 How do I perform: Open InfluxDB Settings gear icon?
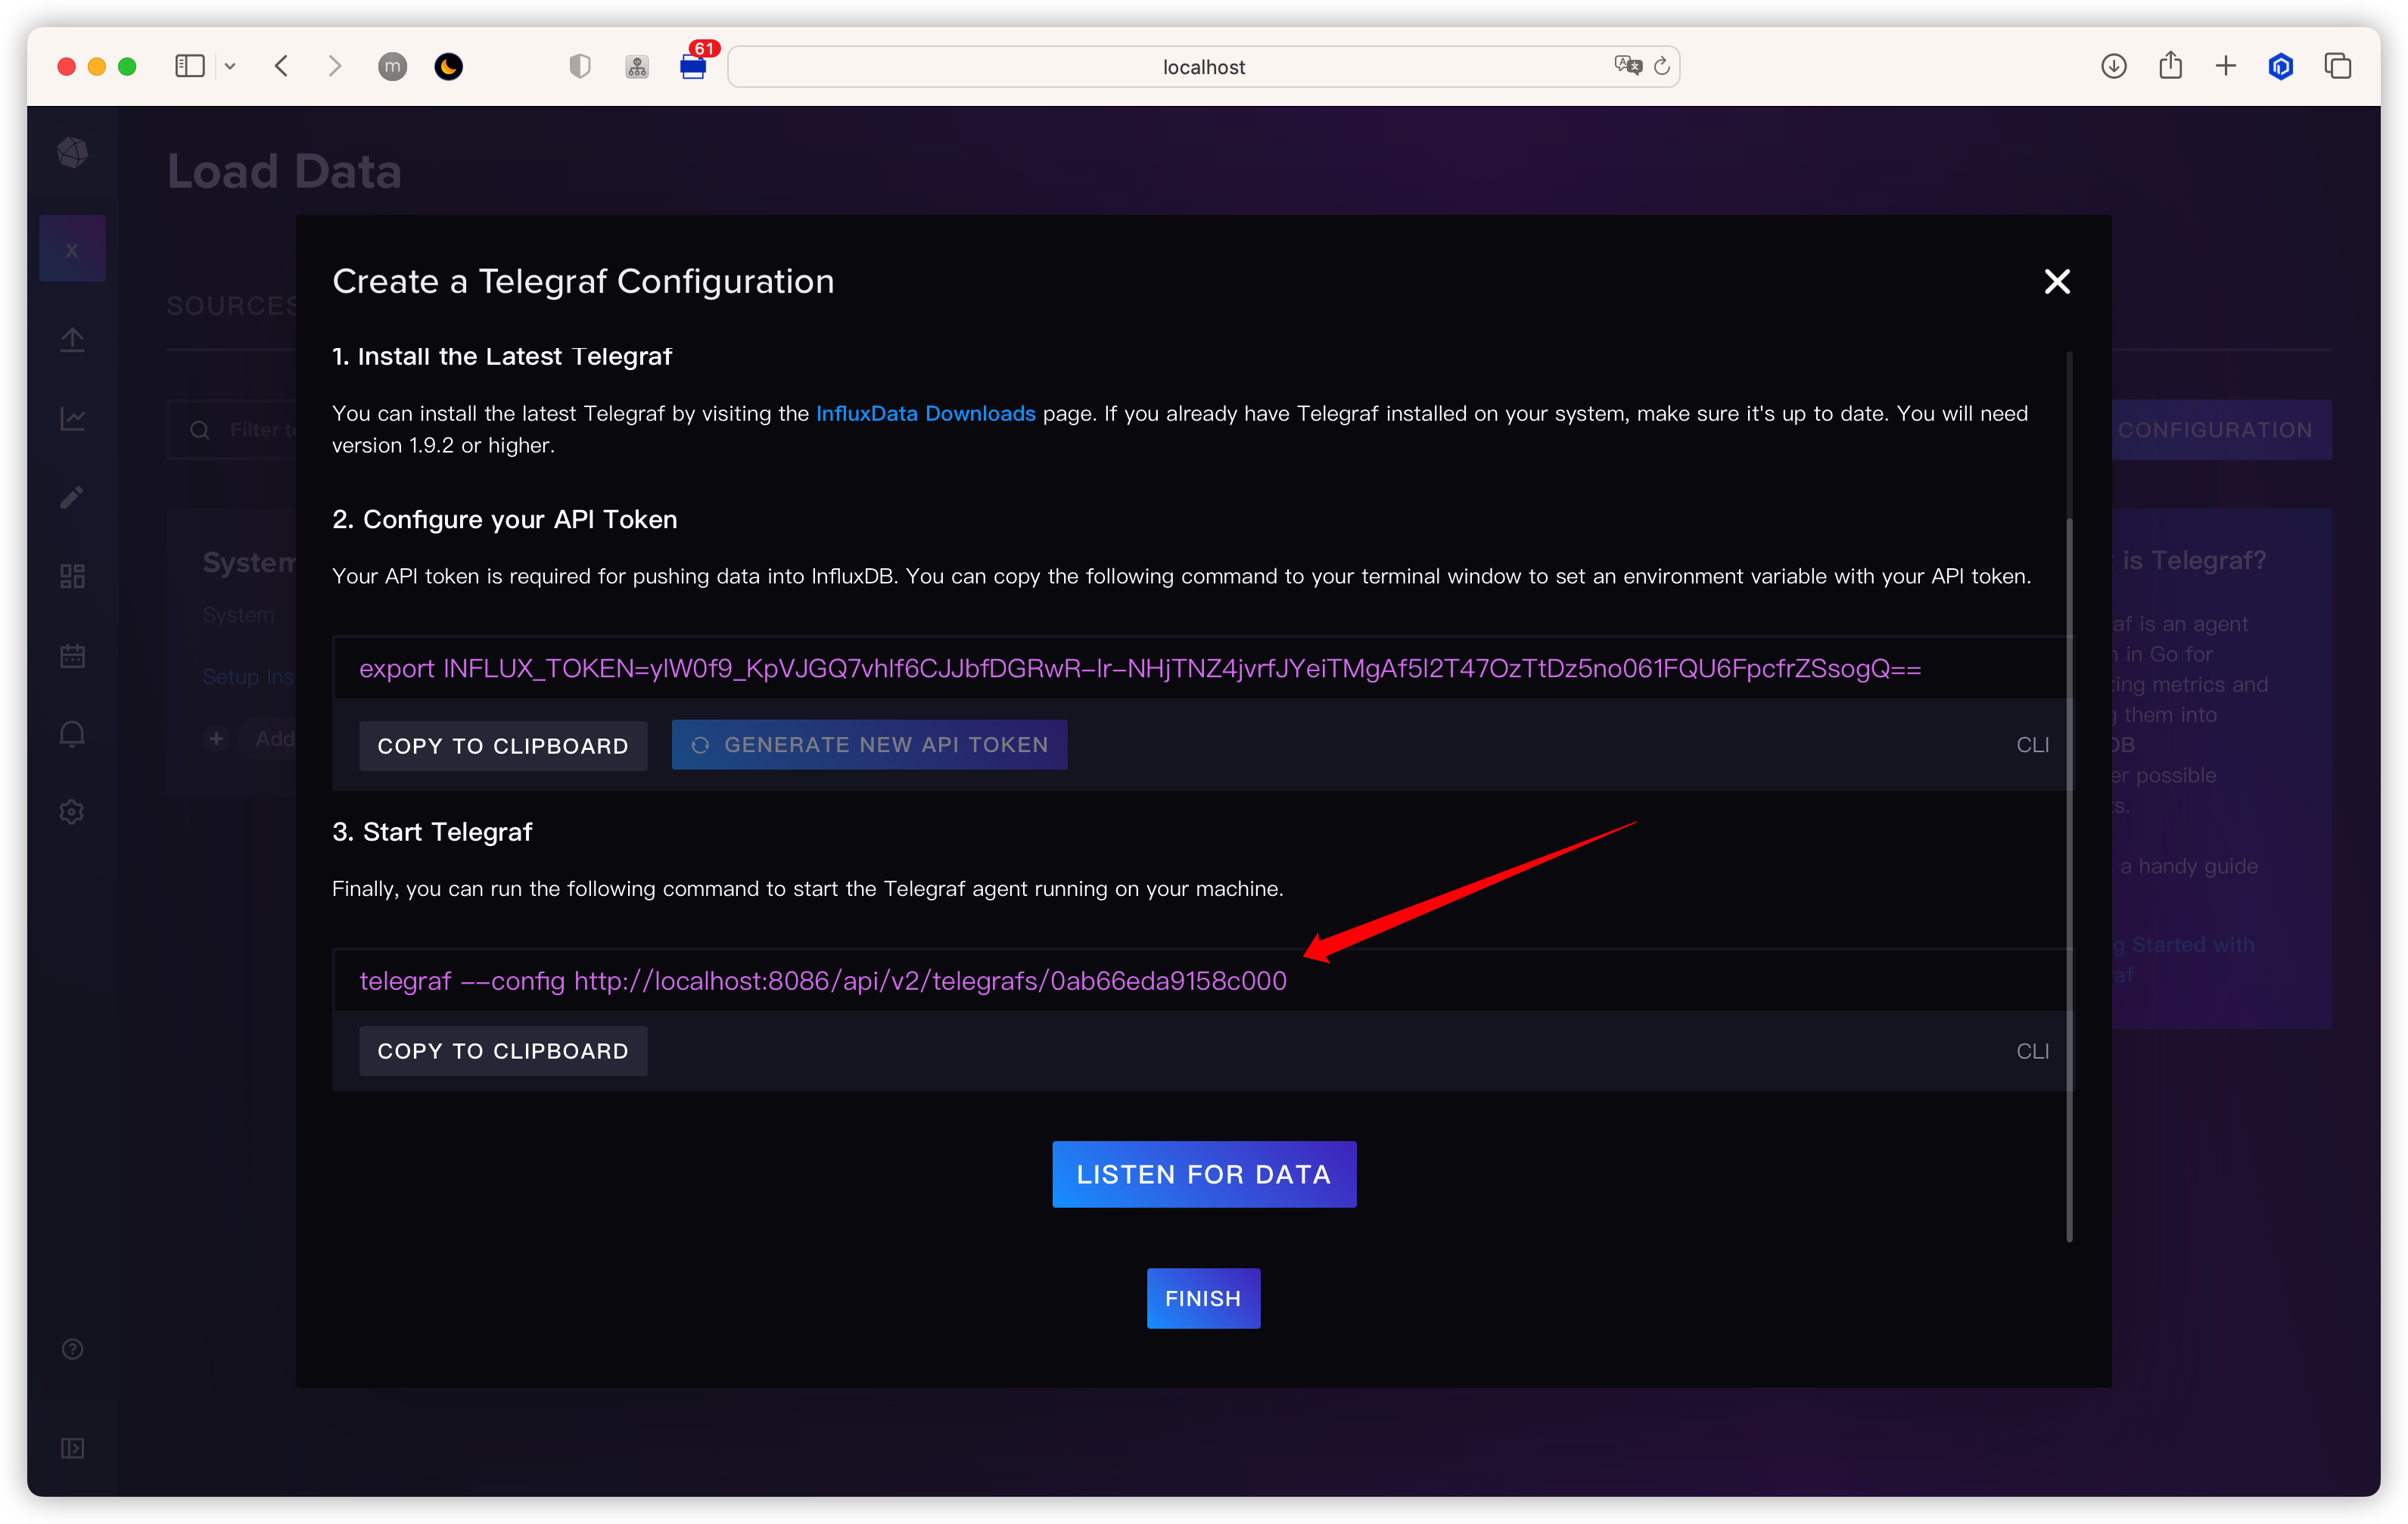(72, 811)
